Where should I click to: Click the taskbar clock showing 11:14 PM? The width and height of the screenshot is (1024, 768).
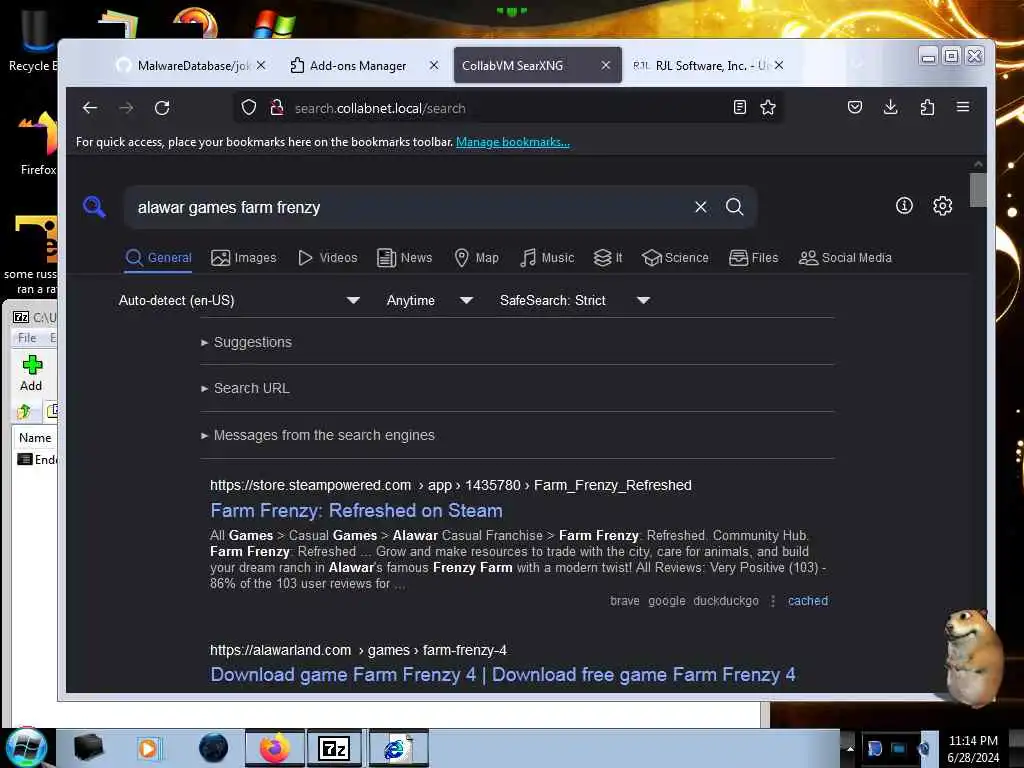coord(973,749)
